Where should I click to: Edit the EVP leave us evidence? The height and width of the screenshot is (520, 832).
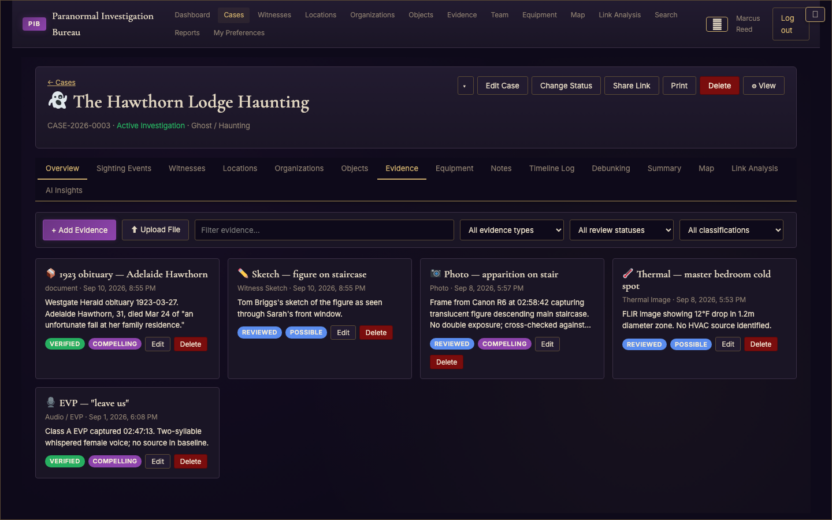(x=158, y=461)
